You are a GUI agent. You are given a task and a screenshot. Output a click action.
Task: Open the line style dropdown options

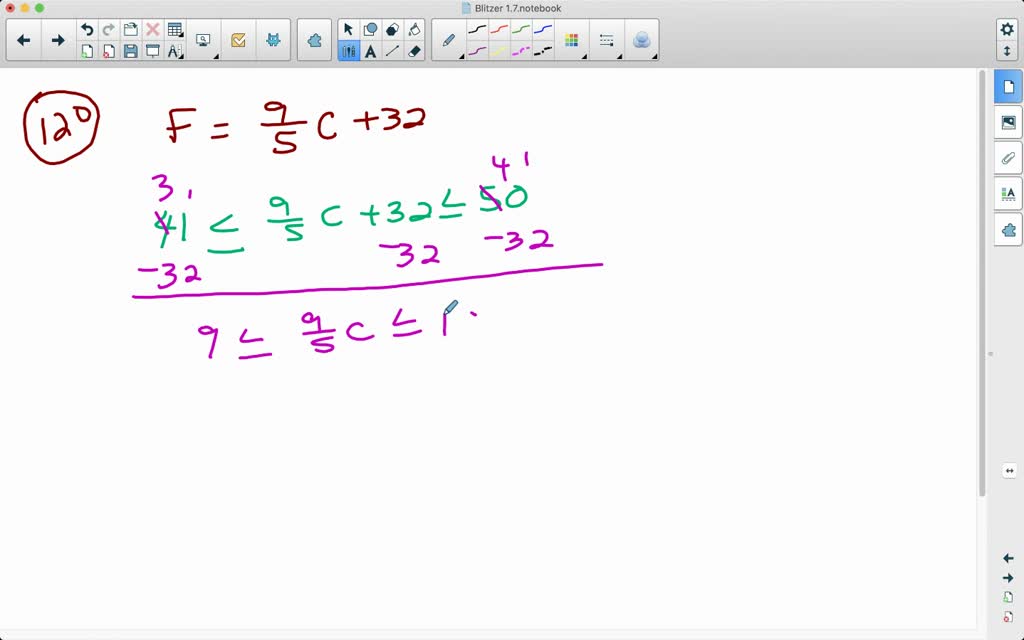click(x=620, y=55)
